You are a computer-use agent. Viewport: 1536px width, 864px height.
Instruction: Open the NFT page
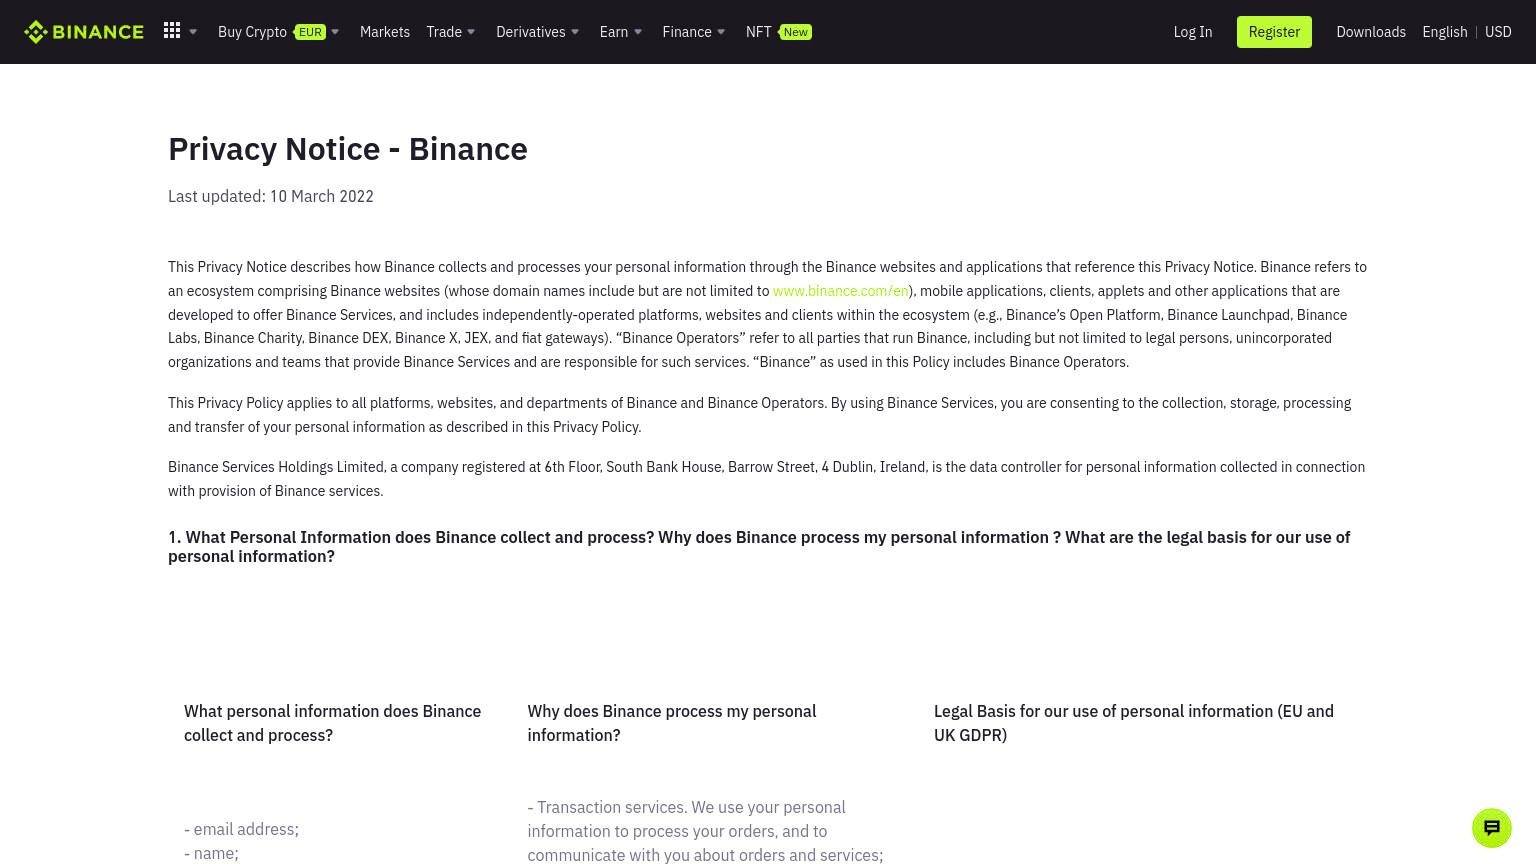pos(758,32)
